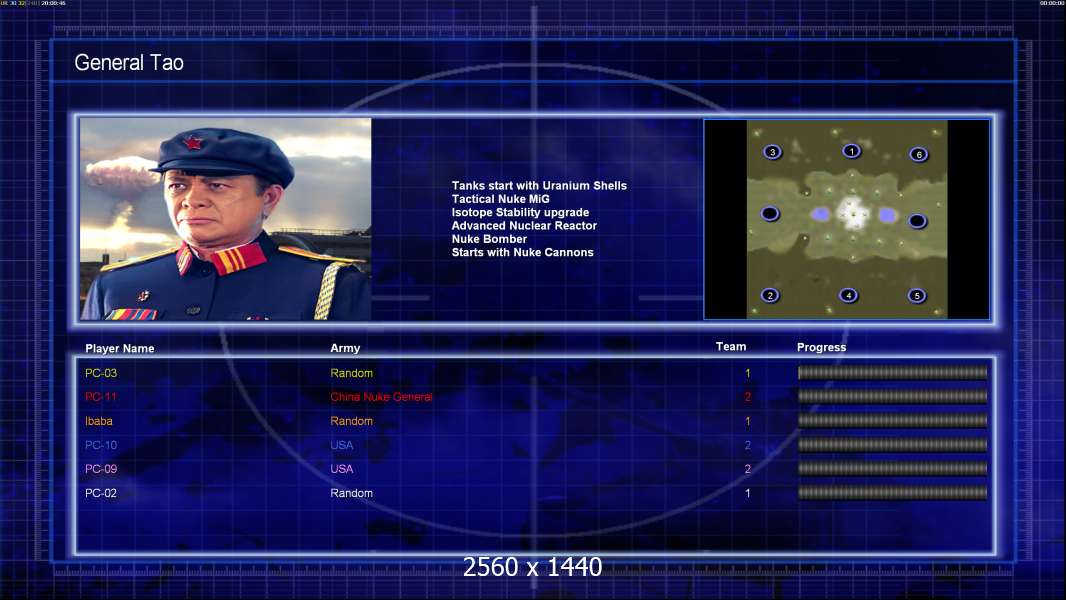Select player name PC-02

101,493
